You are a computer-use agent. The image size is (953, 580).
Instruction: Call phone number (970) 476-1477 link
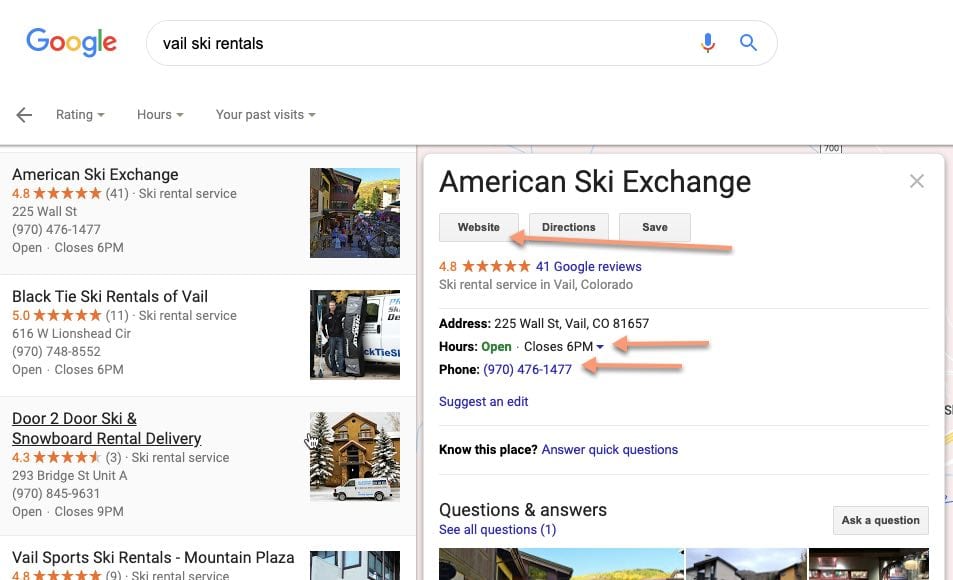pos(528,370)
